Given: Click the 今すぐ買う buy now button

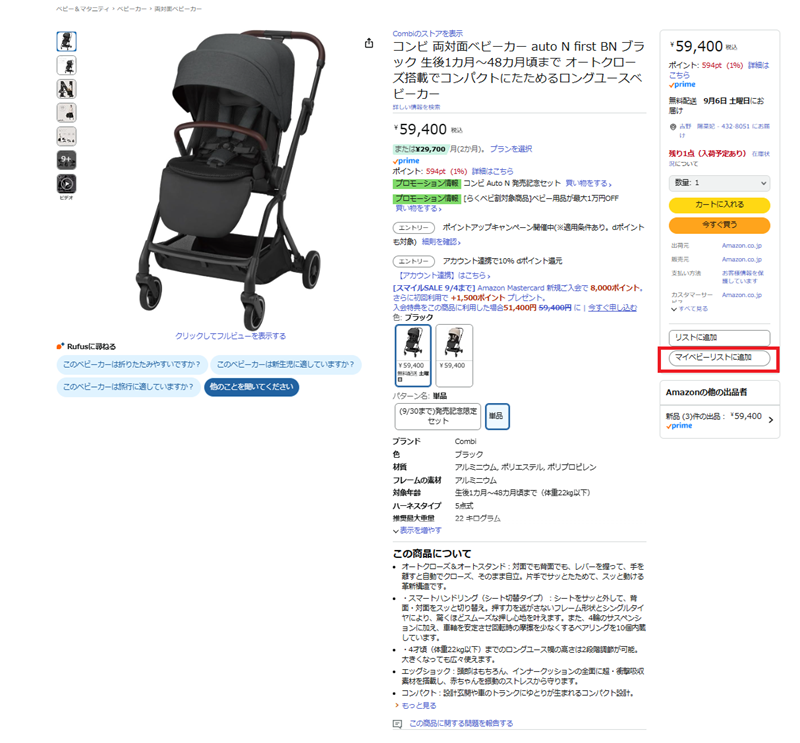Looking at the screenshot, I should pos(719,225).
